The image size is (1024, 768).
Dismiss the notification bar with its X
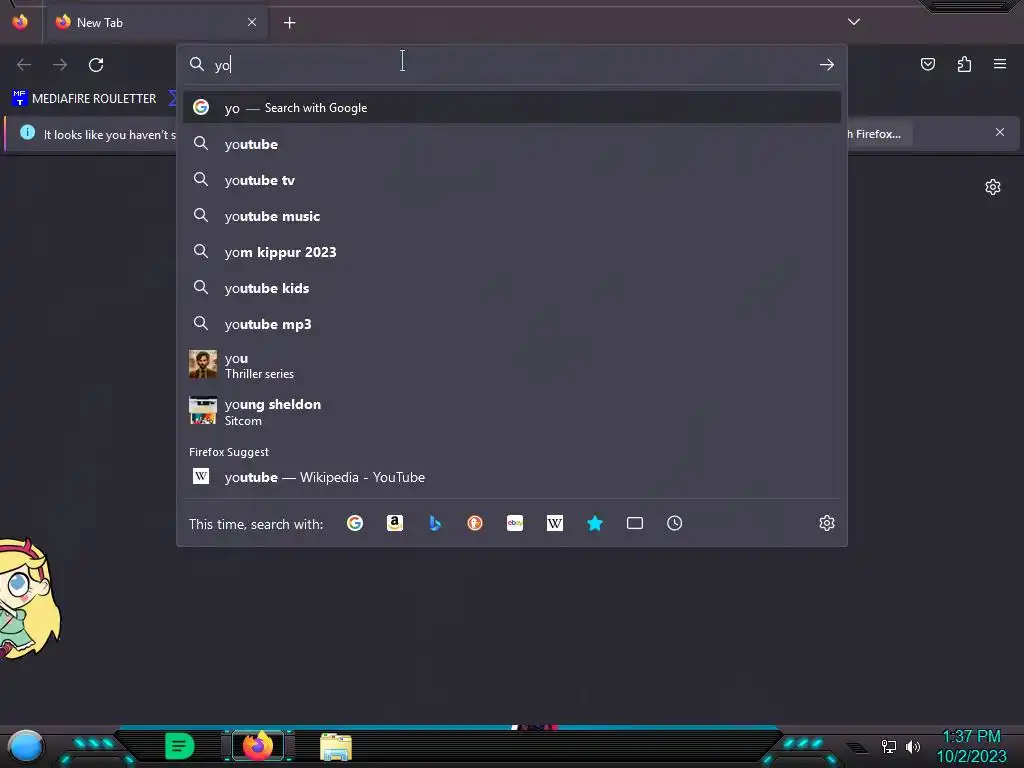[x=1000, y=133]
